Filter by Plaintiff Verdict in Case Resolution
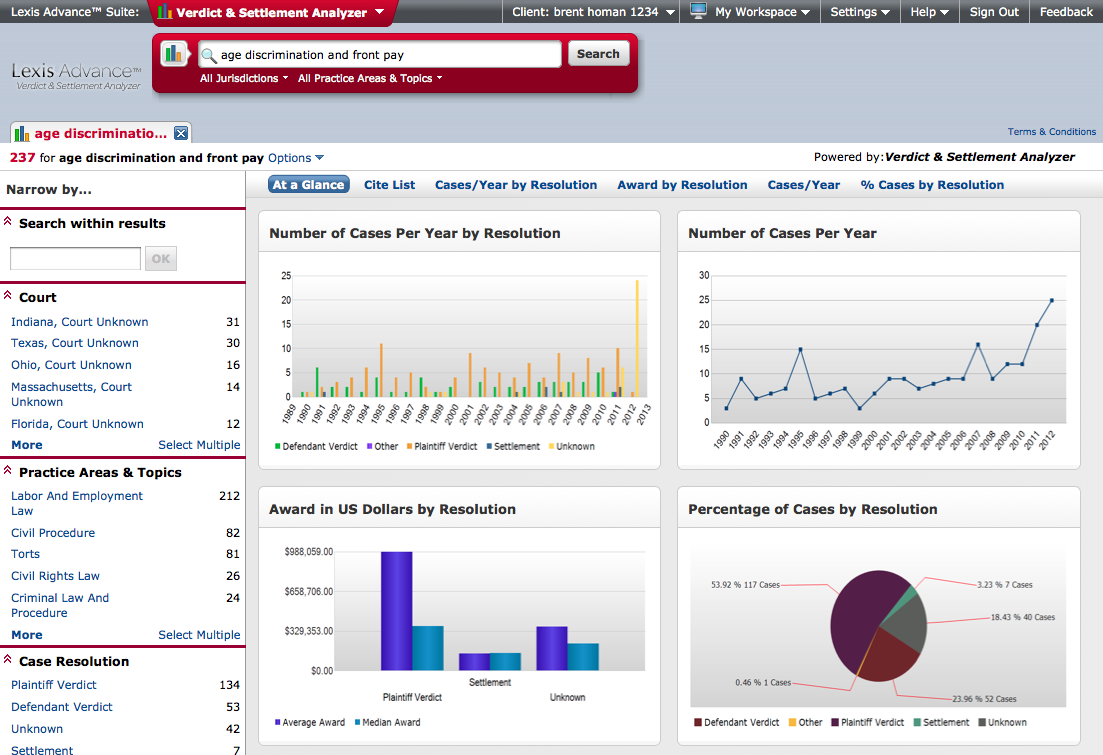This screenshot has width=1103, height=755. [x=53, y=685]
